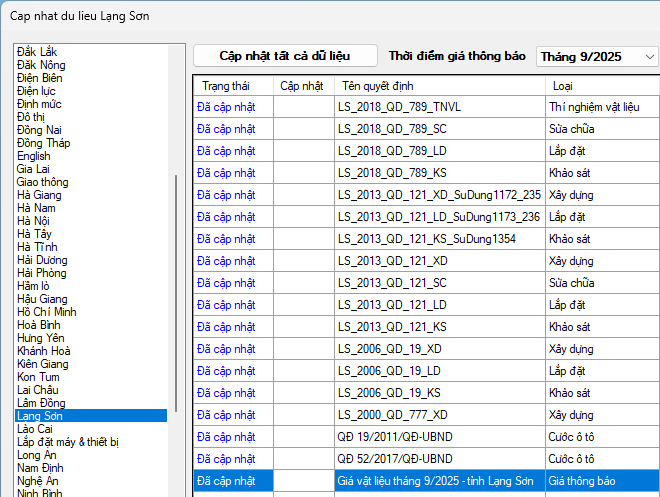The width and height of the screenshot is (660, 497).
Task: Pick 'Hồ Chí Minh' from the list
Action: [47, 312]
